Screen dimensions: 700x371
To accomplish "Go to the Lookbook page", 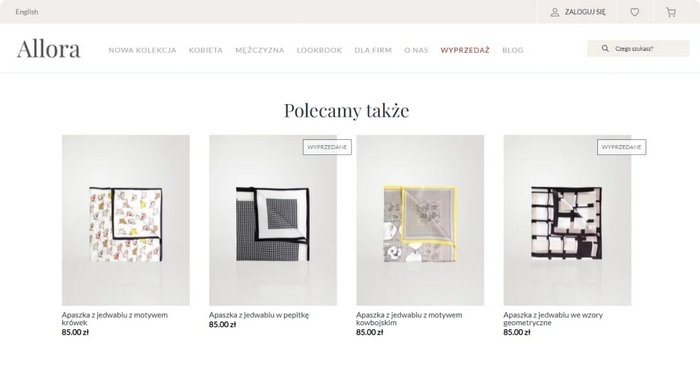I will coord(319,50).
